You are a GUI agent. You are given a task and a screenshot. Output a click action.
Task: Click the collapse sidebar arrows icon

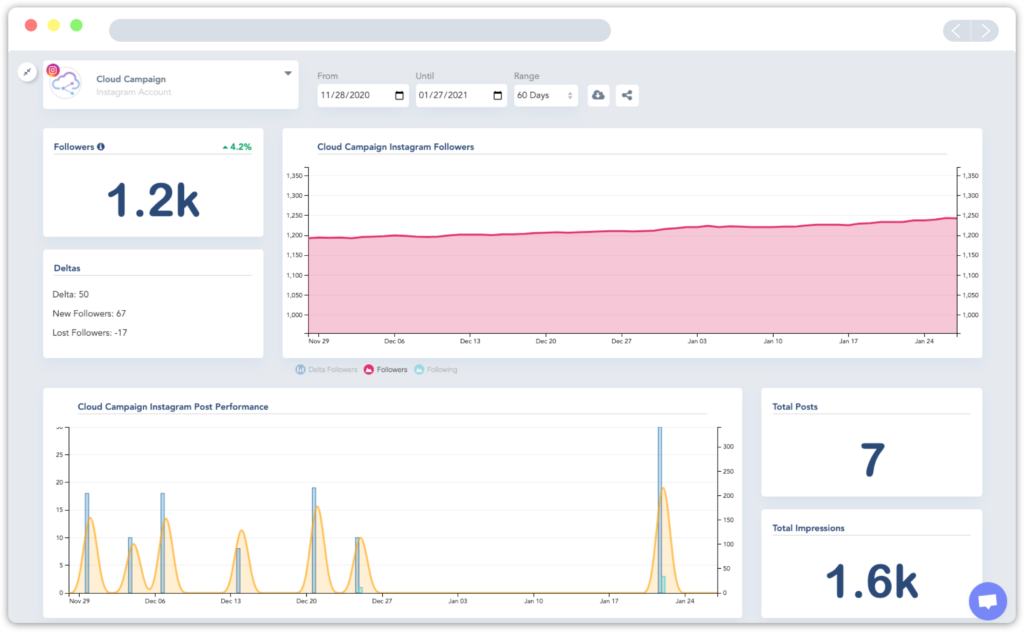point(27,72)
